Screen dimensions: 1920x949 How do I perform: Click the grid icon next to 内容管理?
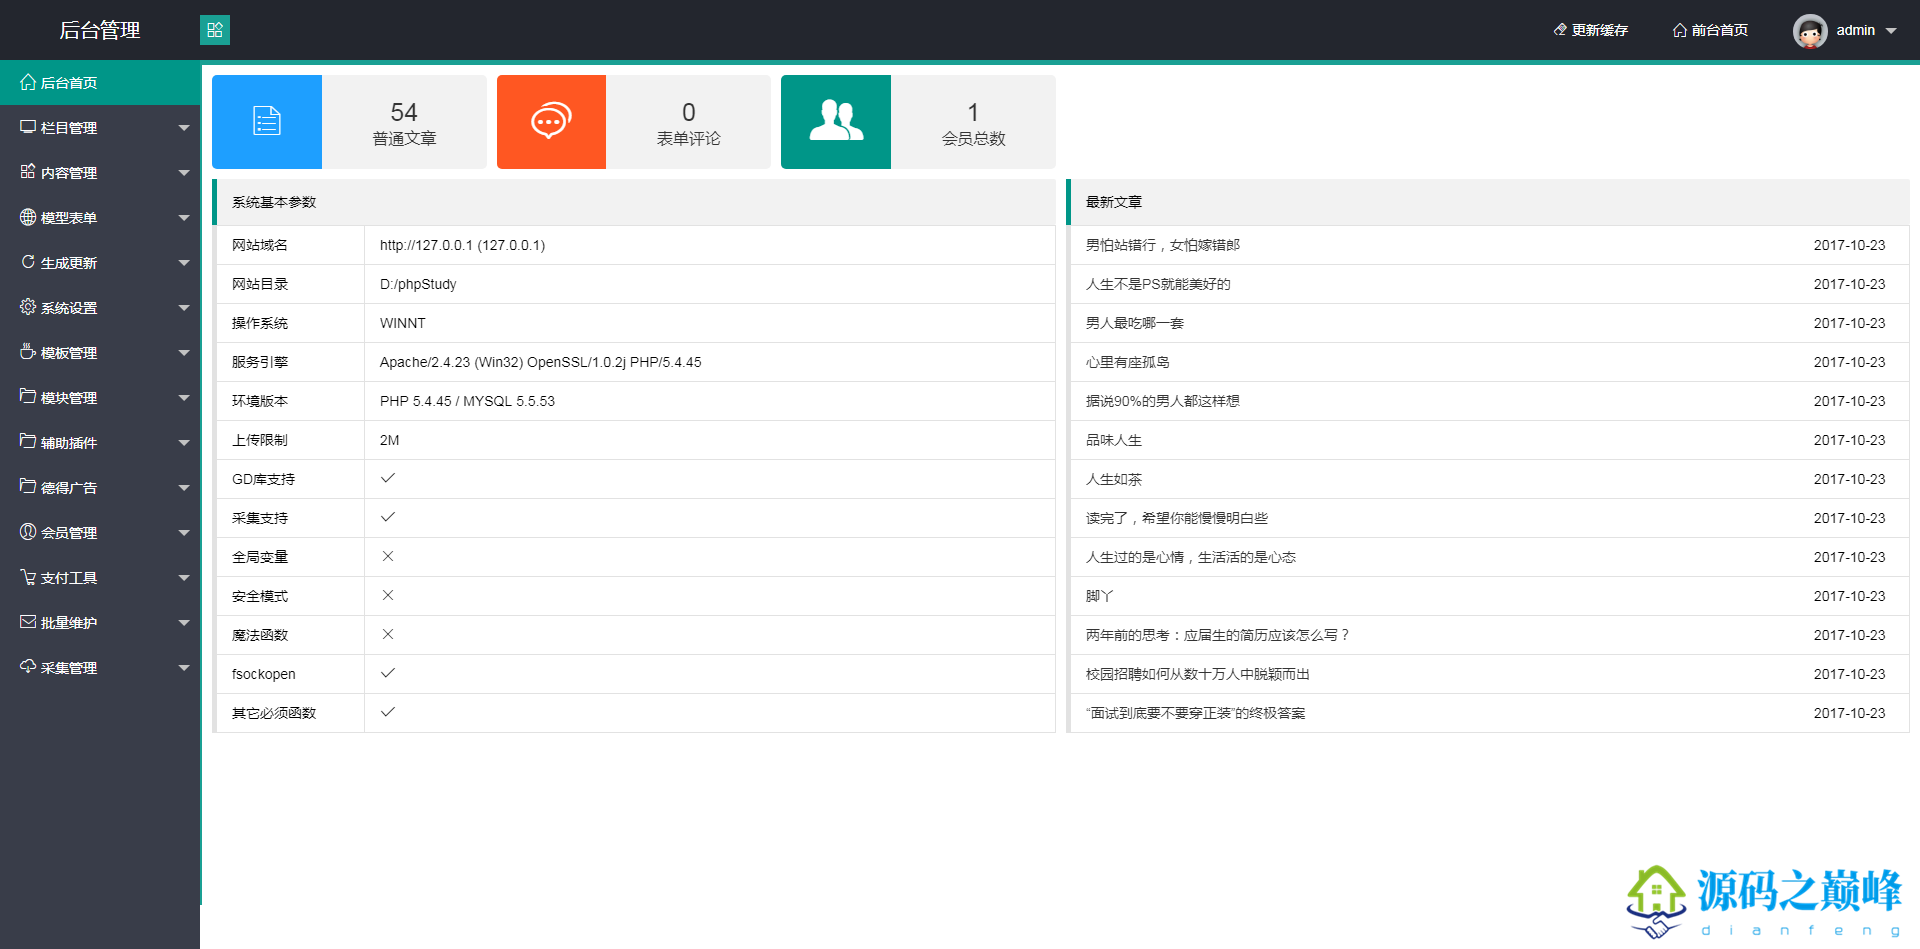click(28, 172)
